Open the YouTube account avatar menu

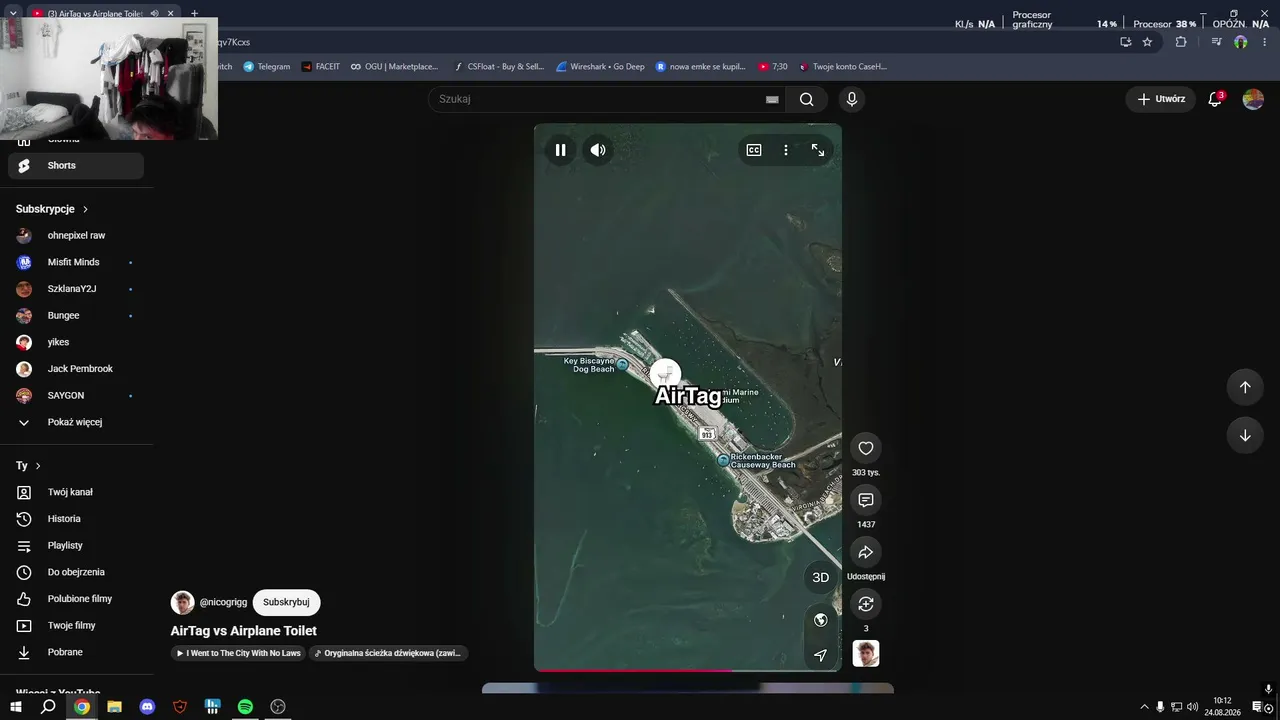click(x=1253, y=99)
